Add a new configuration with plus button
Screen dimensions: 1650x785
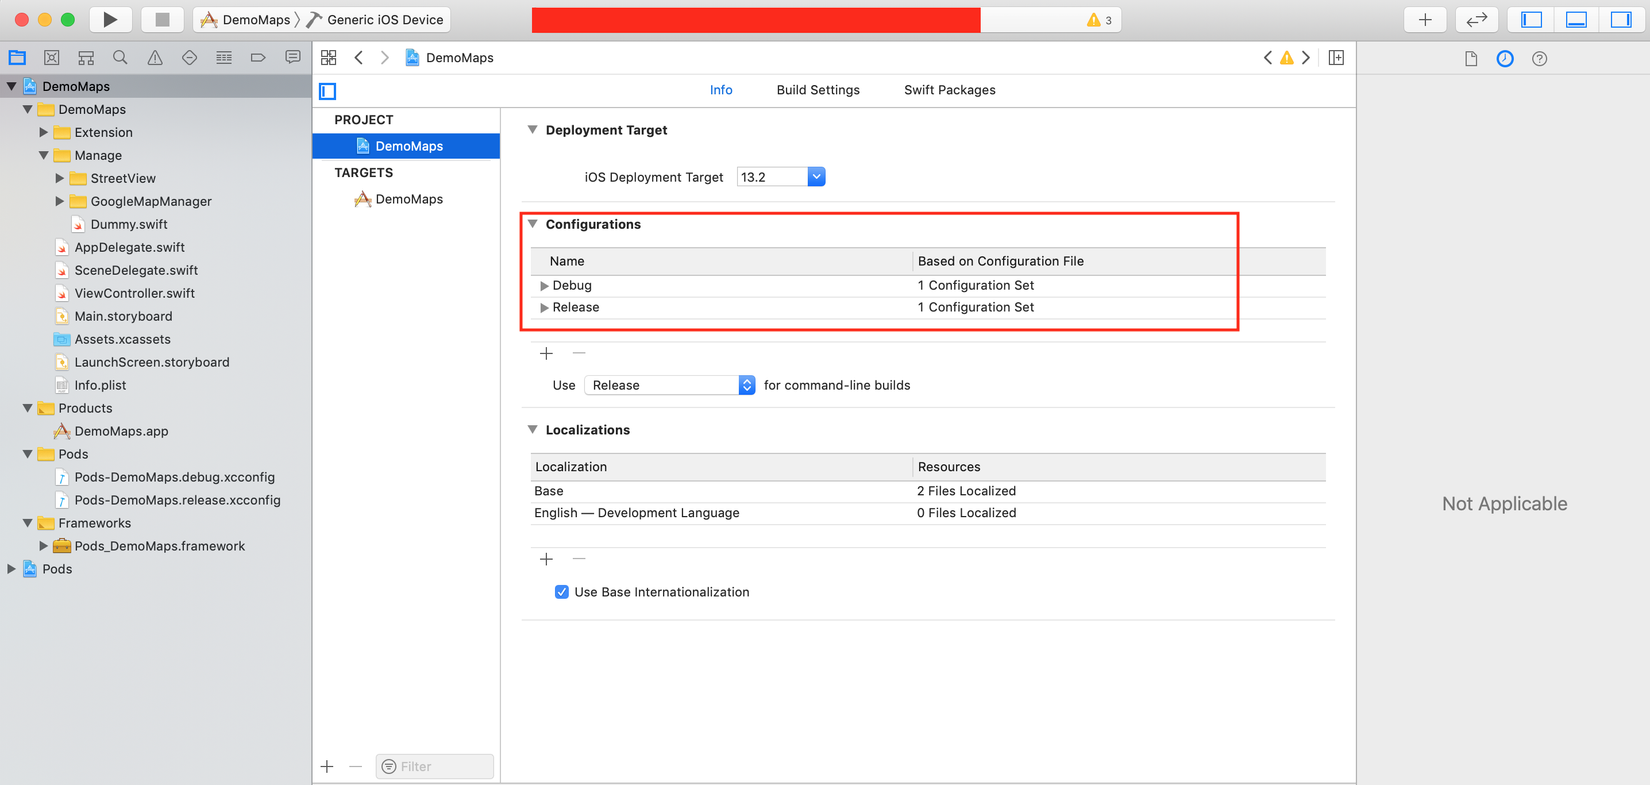[546, 353]
